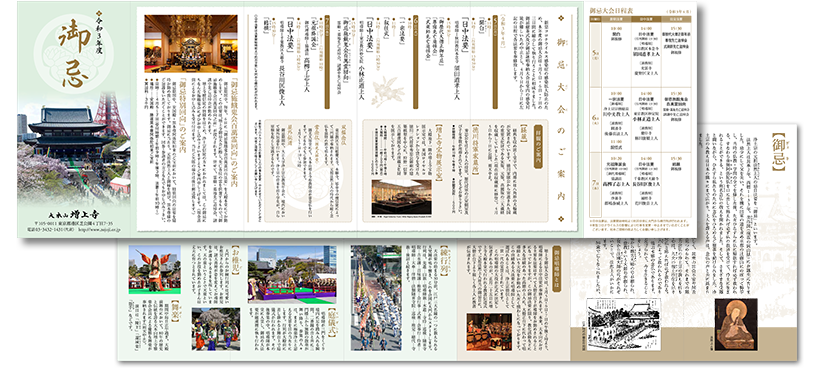This screenshot has height=368, width=820.
Task: Select the green-carpet stage ceremony photo
Action: [x=292, y=274]
